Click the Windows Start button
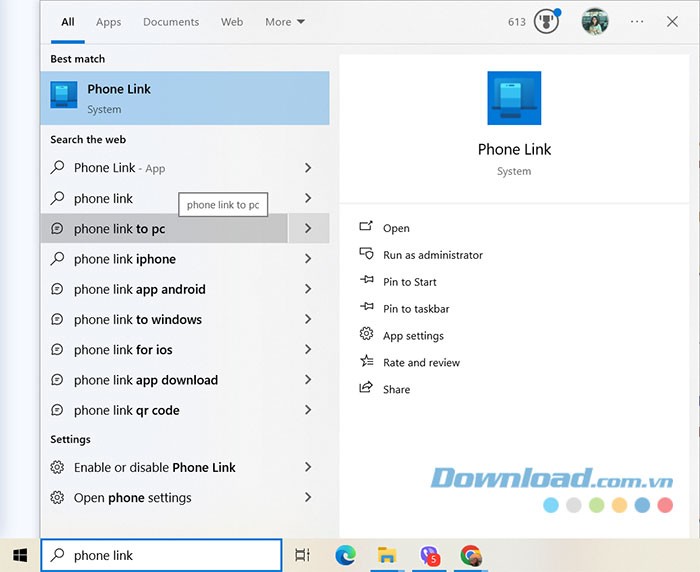The image size is (700, 572). coord(20,555)
